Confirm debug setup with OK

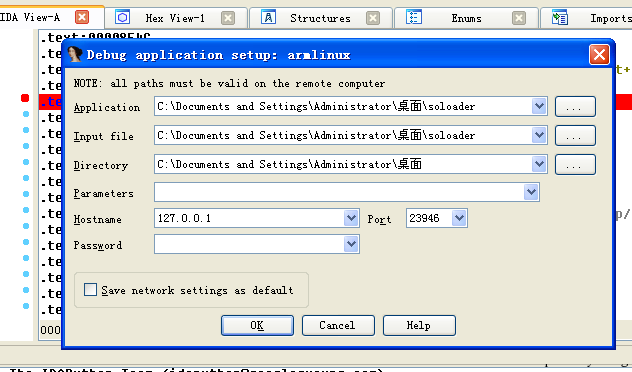(x=257, y=325)
